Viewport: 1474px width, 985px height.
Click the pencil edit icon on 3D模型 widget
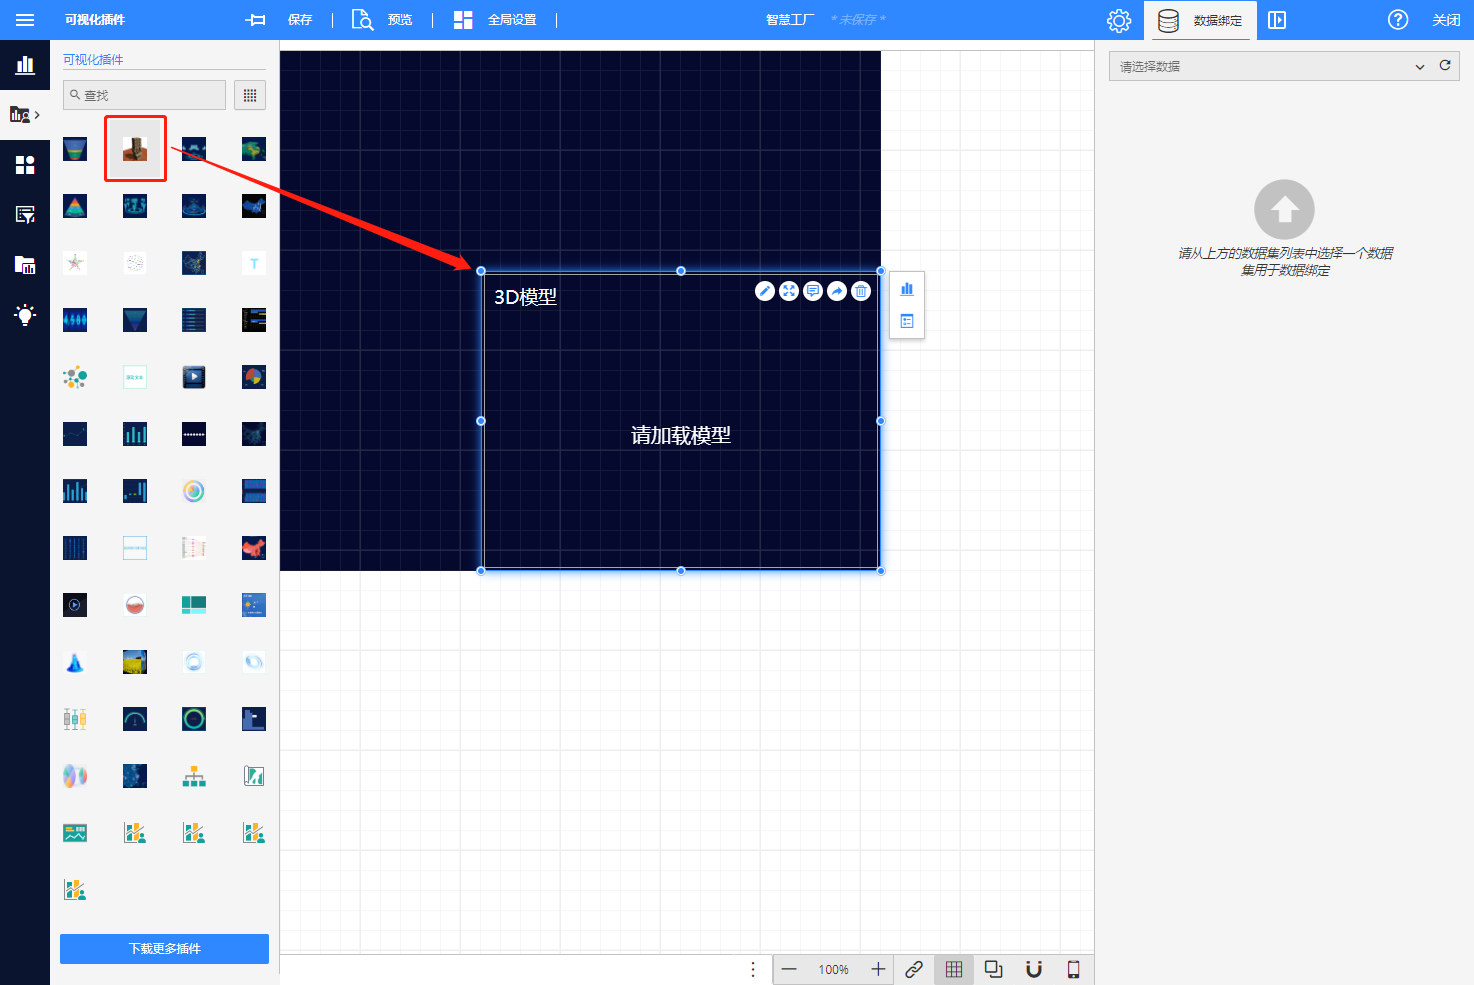point(765,291)
